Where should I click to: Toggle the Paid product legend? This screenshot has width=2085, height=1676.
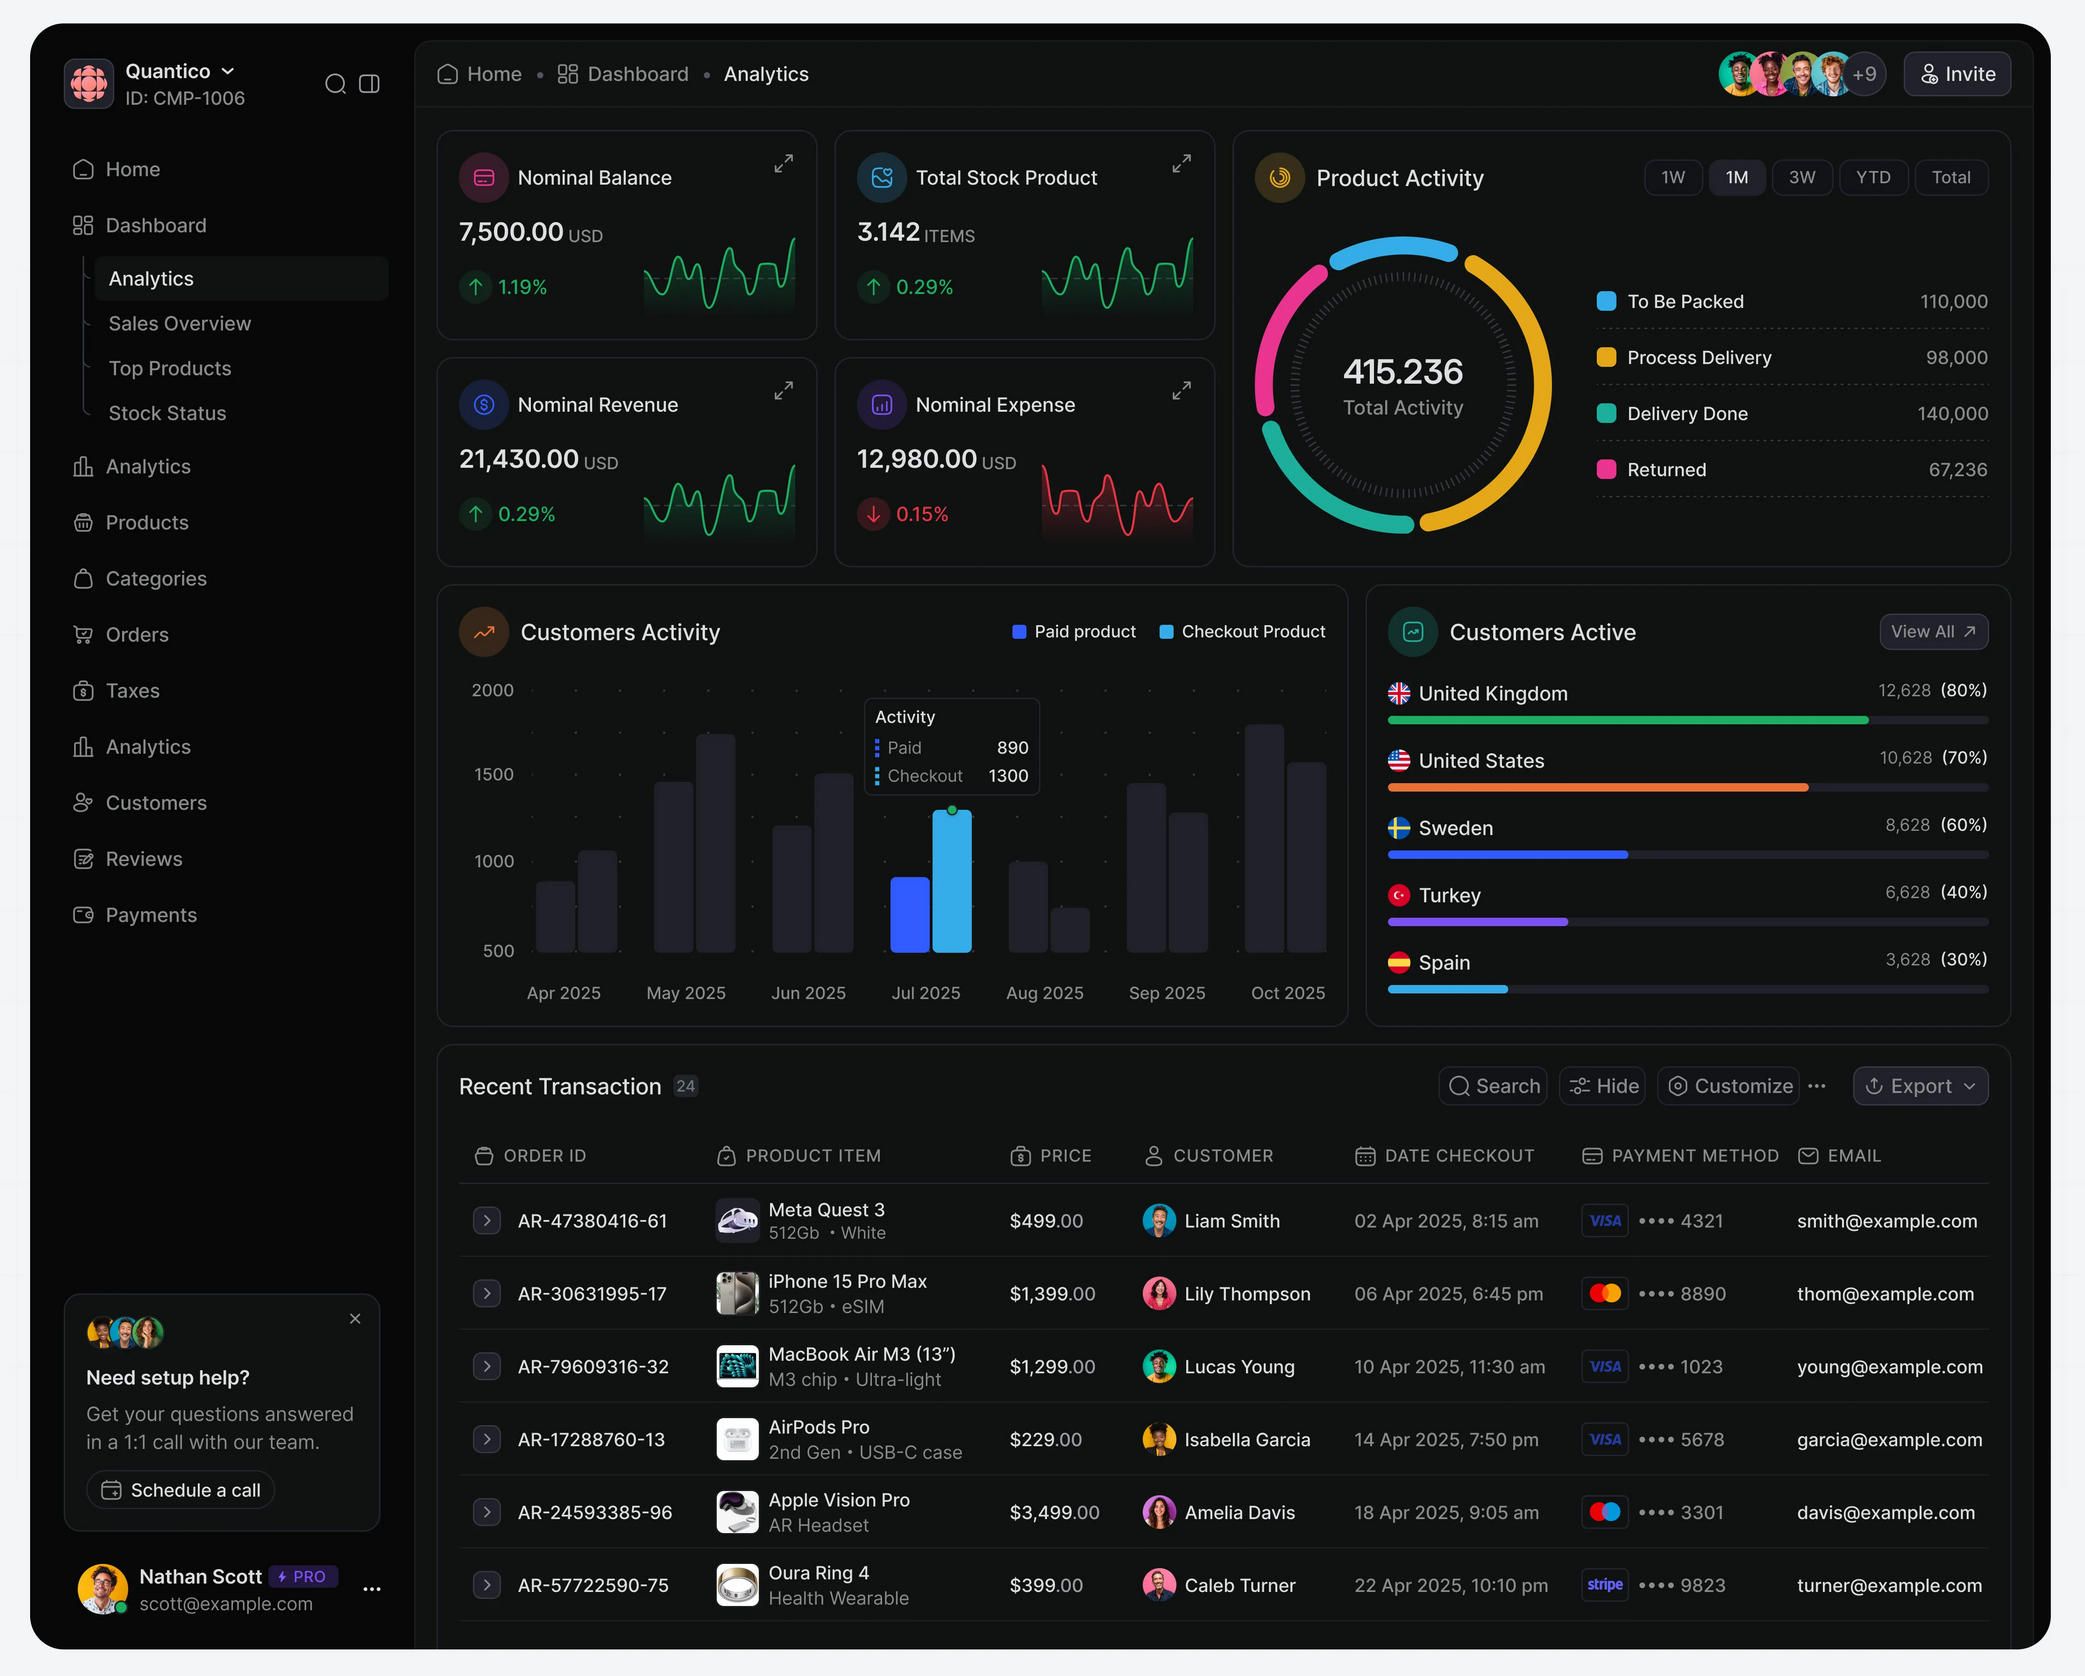[x=1073, y=631]
